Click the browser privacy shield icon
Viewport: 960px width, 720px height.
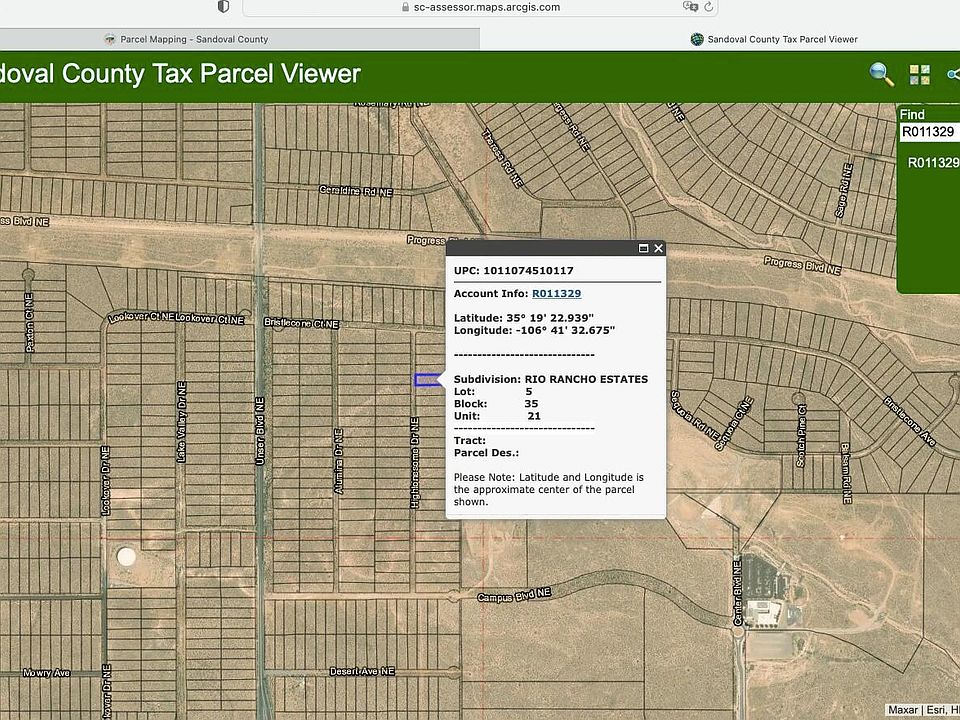pos(223,7)
